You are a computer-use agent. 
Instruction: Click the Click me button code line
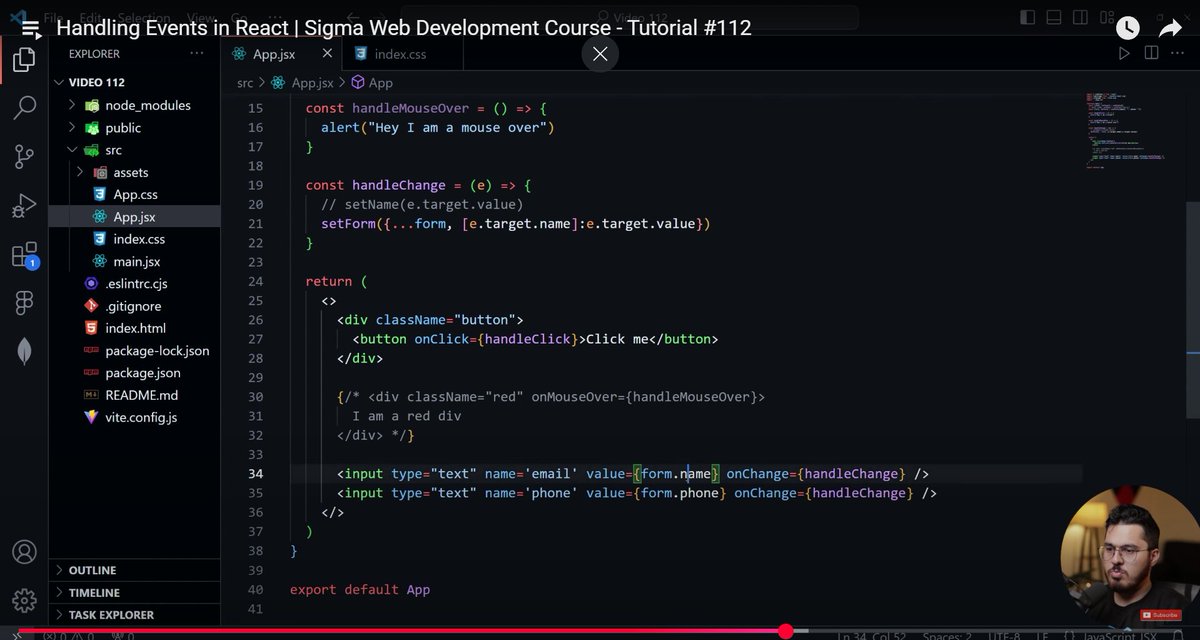pyautogui.click(x=535, y=339)
